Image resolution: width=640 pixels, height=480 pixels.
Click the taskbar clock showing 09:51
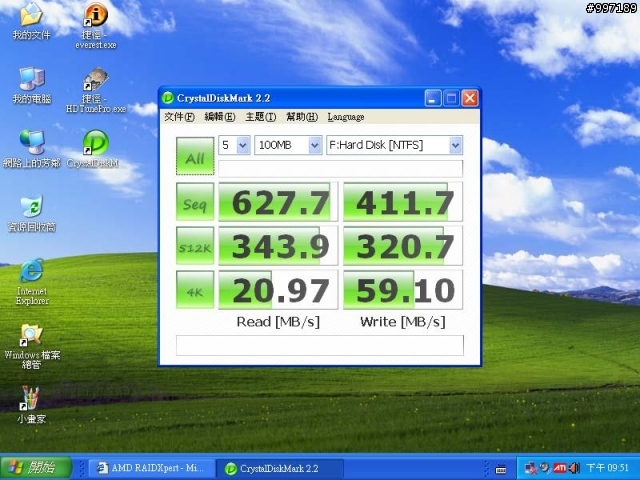[x=607, y=468]
